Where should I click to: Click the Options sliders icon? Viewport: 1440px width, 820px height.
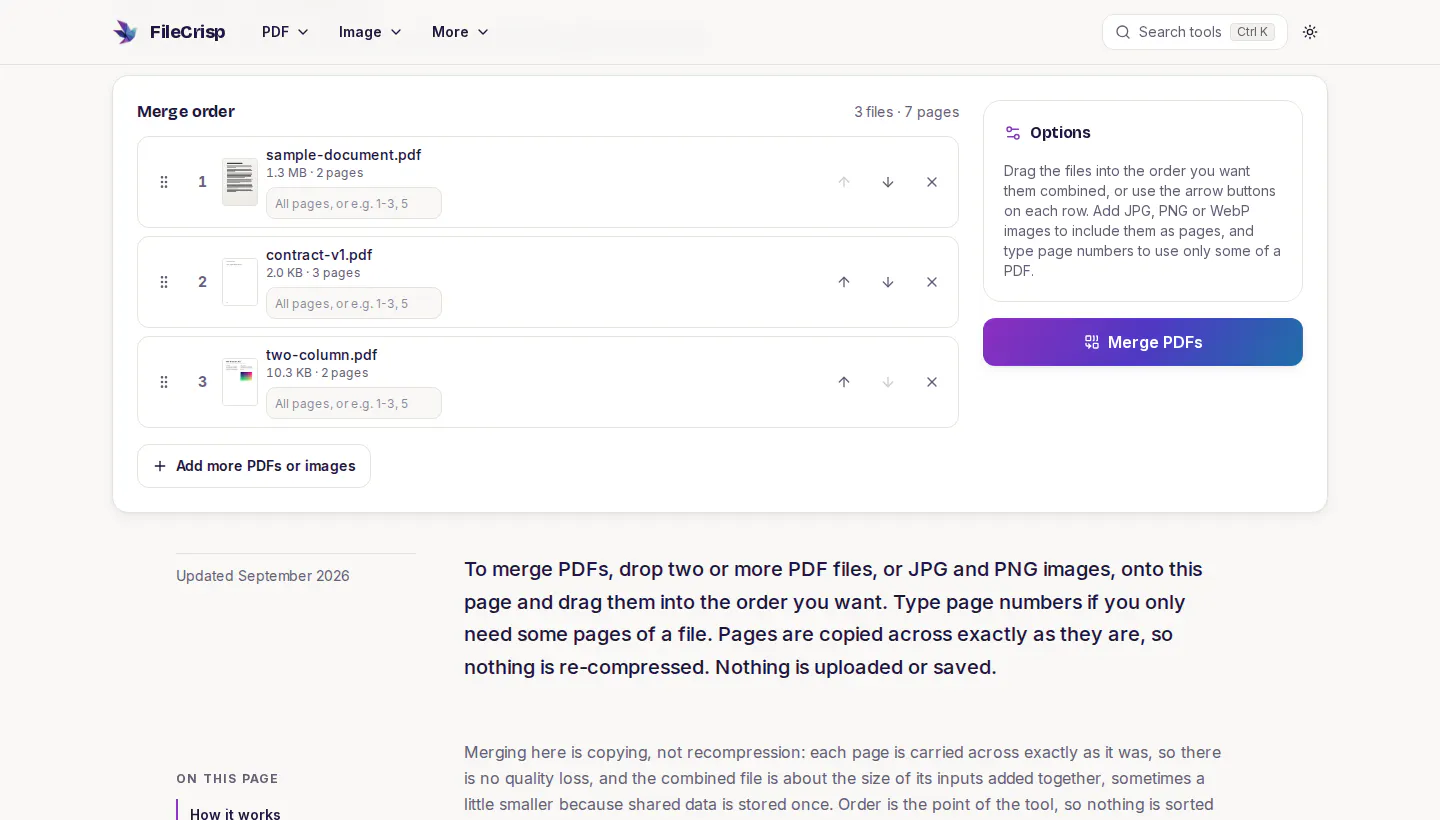(x=1013, y=133)
